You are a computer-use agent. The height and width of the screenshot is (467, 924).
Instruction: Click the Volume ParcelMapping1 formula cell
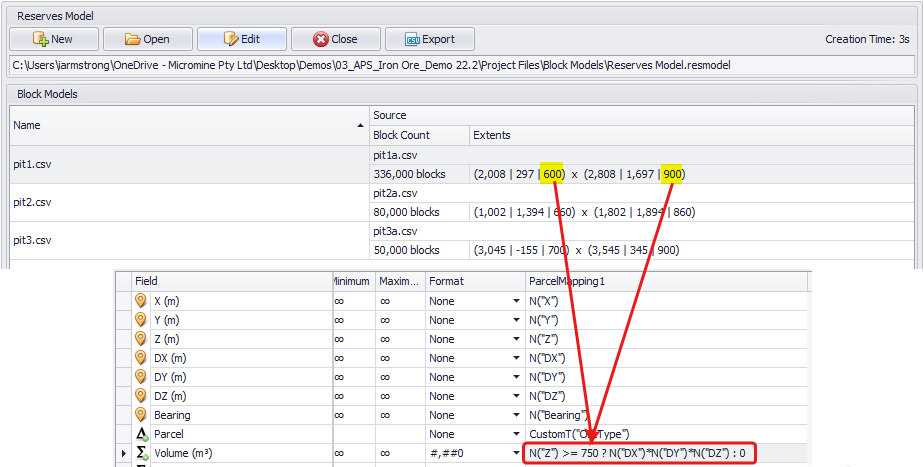pos(640,454)
